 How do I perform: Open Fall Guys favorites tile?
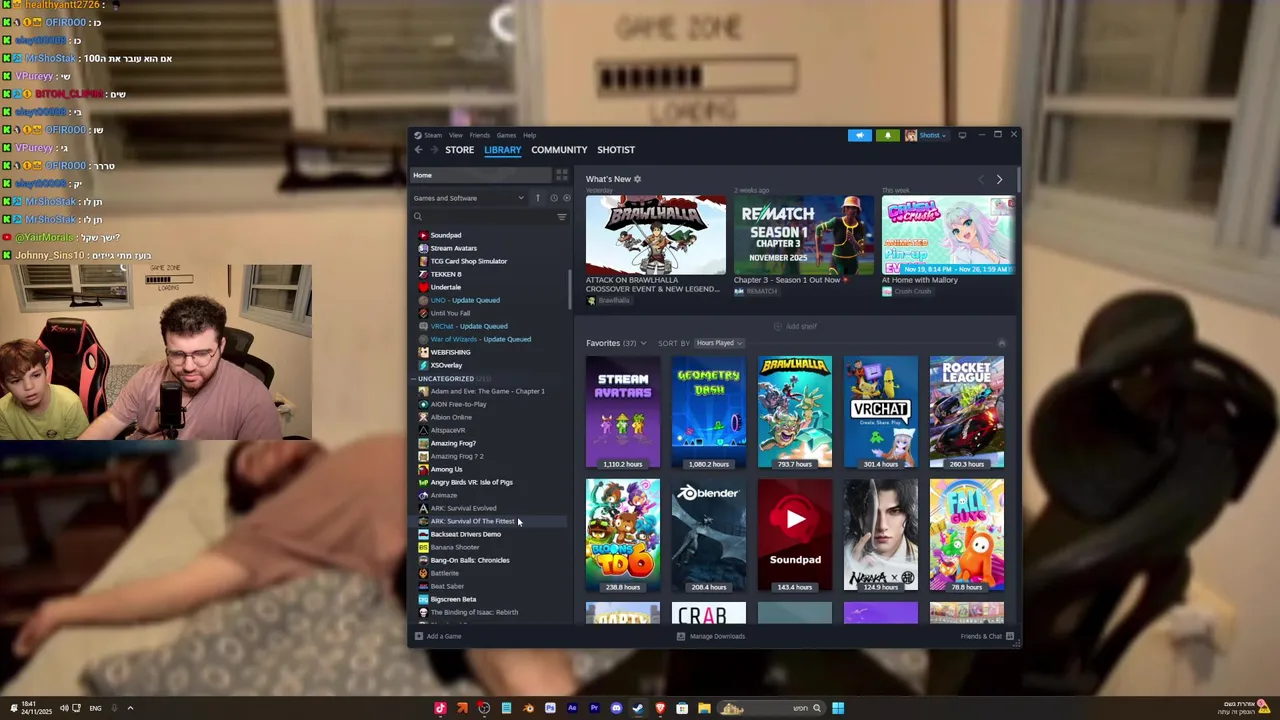click(x=967, y=535)
